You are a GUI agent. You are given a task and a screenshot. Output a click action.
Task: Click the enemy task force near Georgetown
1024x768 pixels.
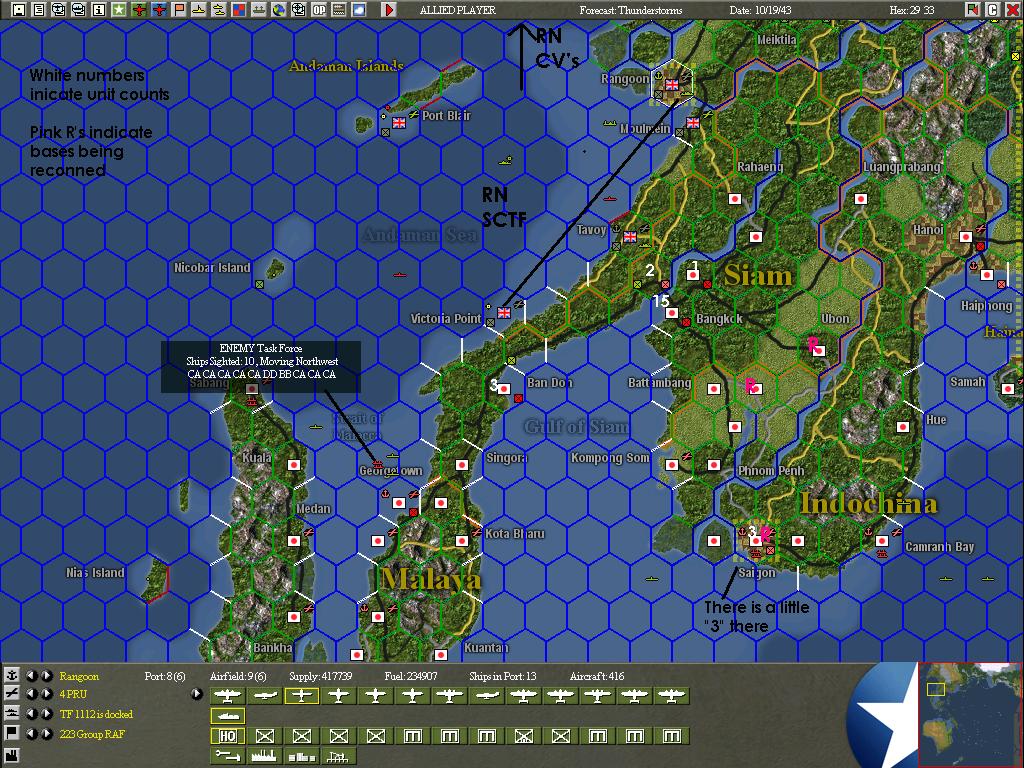[377, 464]
